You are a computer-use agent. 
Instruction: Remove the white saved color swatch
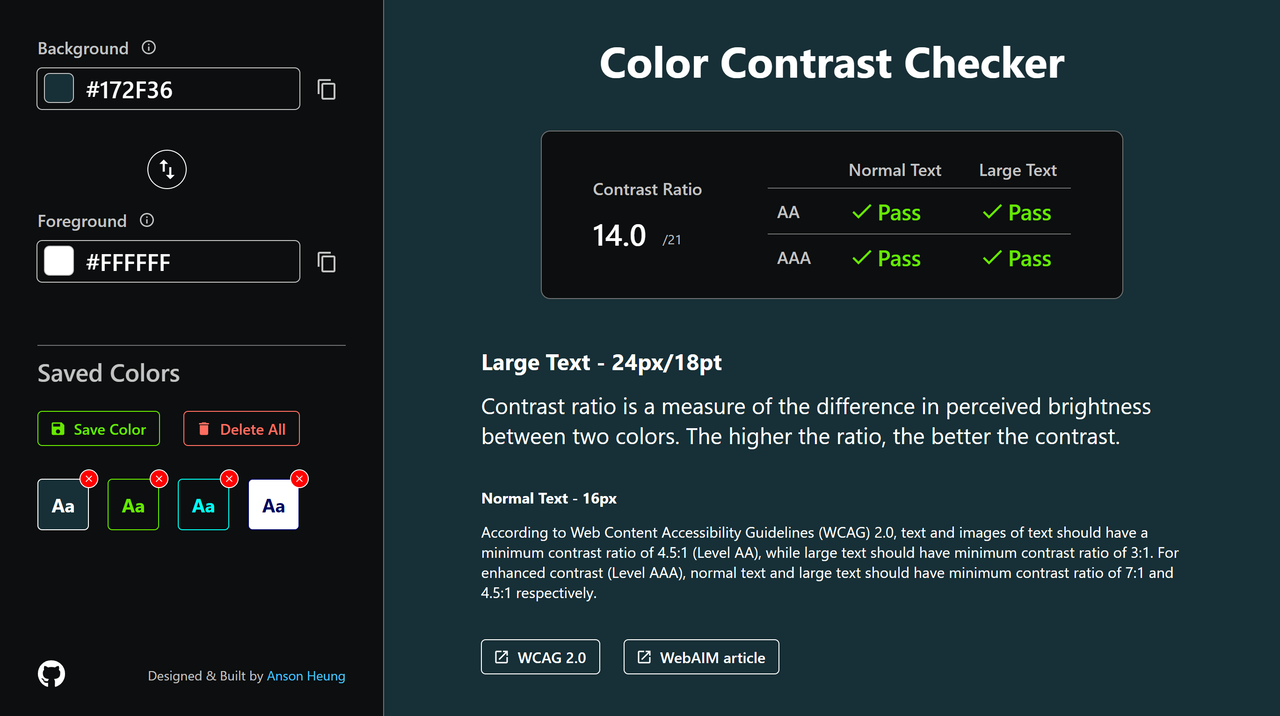click(x=299, y=479)
